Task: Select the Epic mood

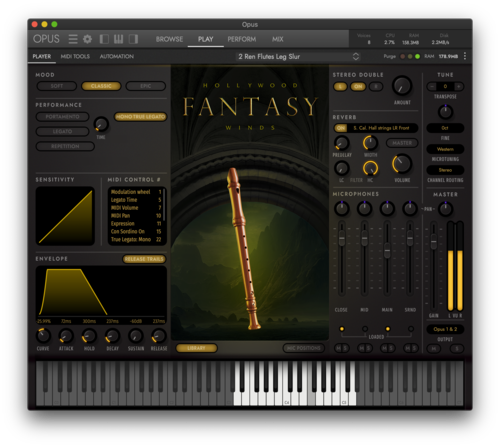Action: 146,86
